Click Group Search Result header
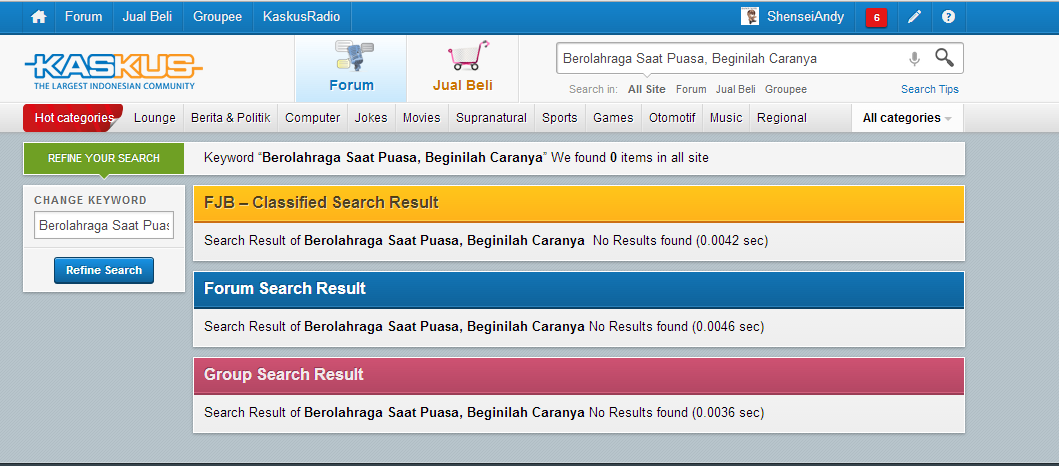Screen dimensions: 1059x466 coord(579,375)
